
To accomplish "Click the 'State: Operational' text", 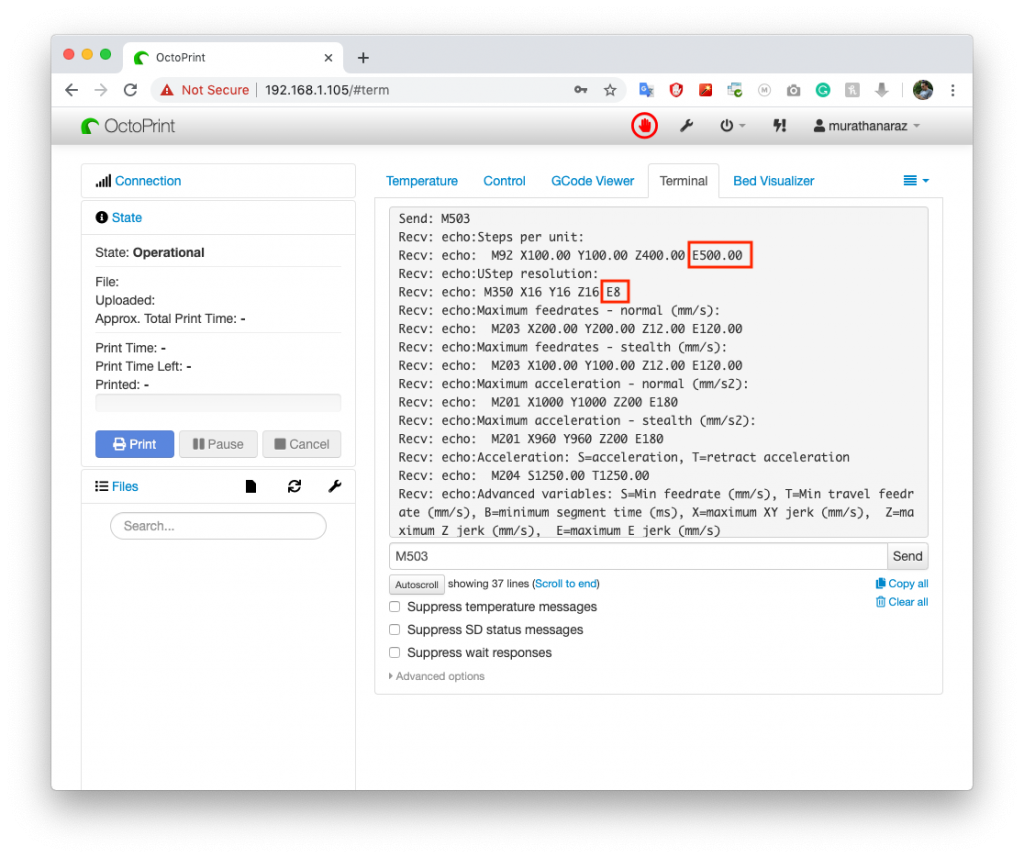I will click(x=150, y=253).
